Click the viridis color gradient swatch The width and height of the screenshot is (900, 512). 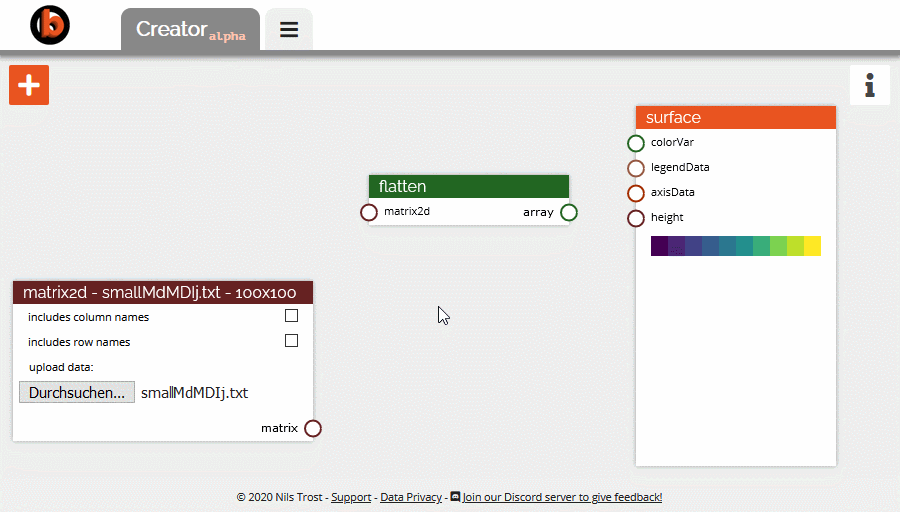735,246
